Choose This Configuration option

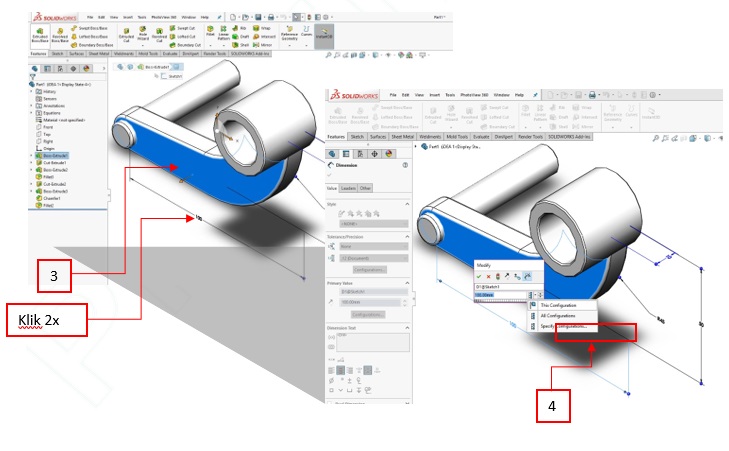tap(559, 305)
